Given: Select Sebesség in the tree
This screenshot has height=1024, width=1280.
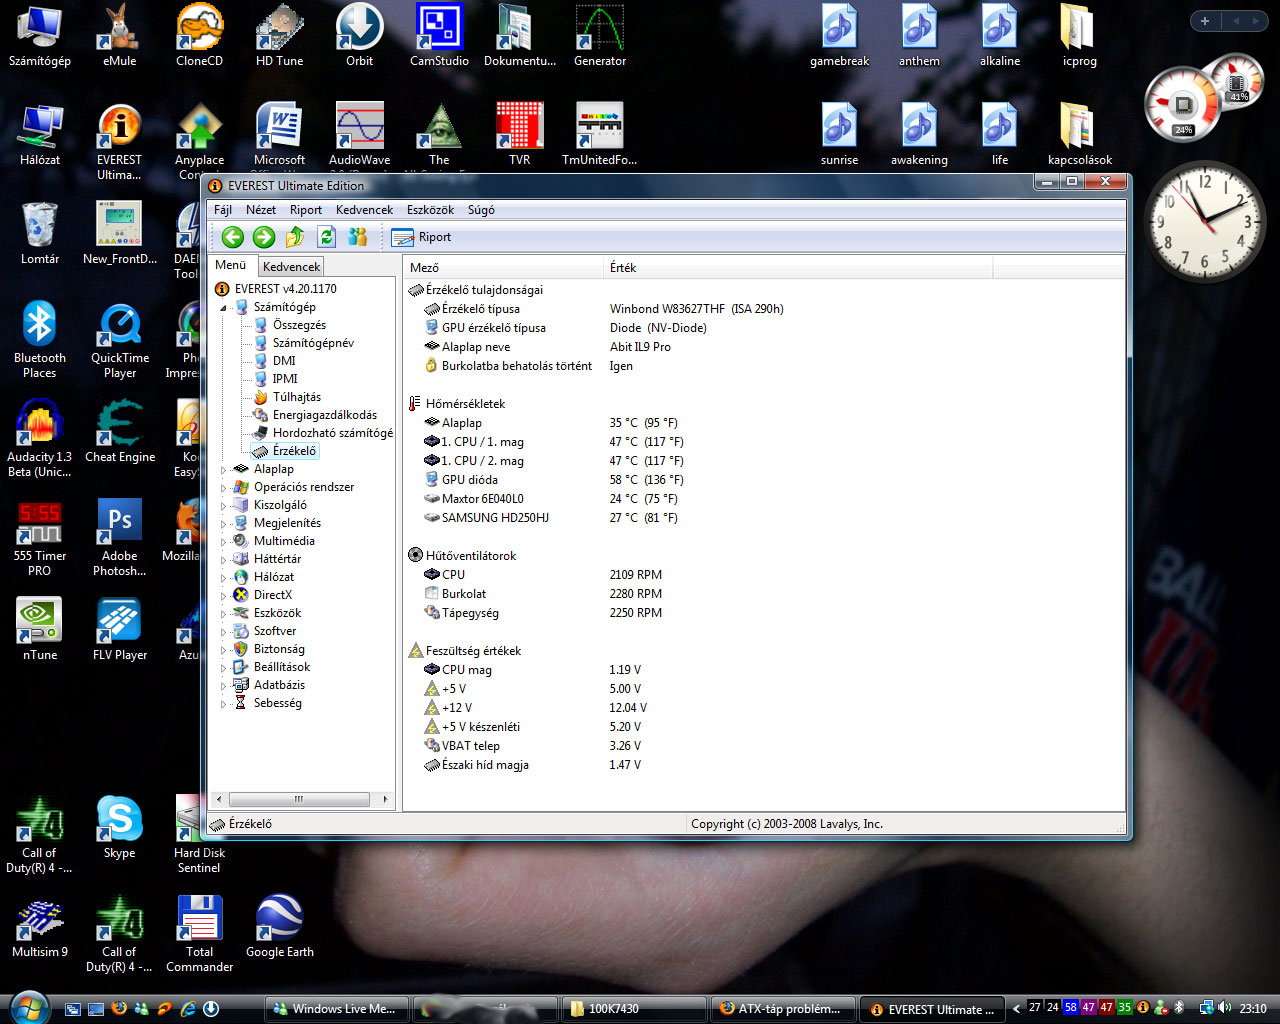Looking at the screenshot, I should (x=277, y=703).
